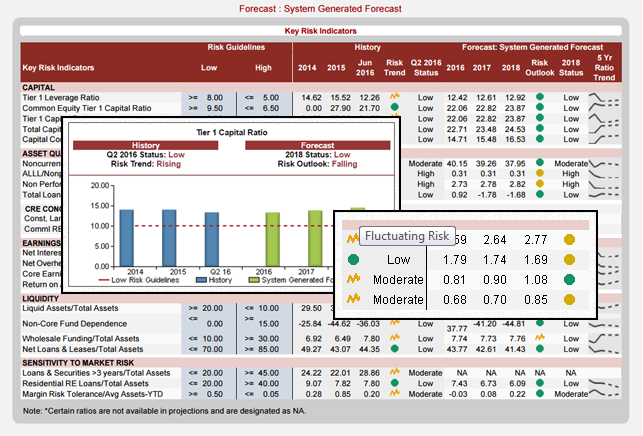Click the 2015 history bar in chart
Viewport: 643px width, 436px height.
(169, 238)
